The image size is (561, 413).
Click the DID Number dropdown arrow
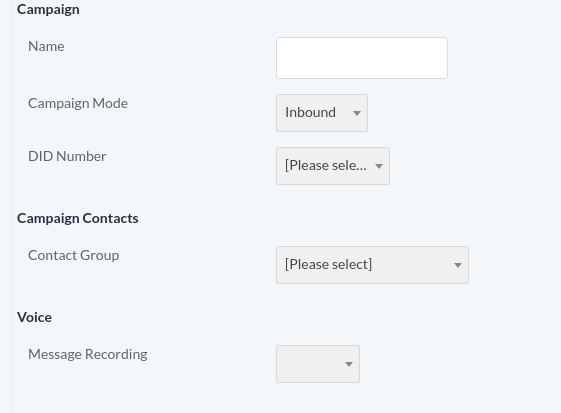[x=379, y=166]
